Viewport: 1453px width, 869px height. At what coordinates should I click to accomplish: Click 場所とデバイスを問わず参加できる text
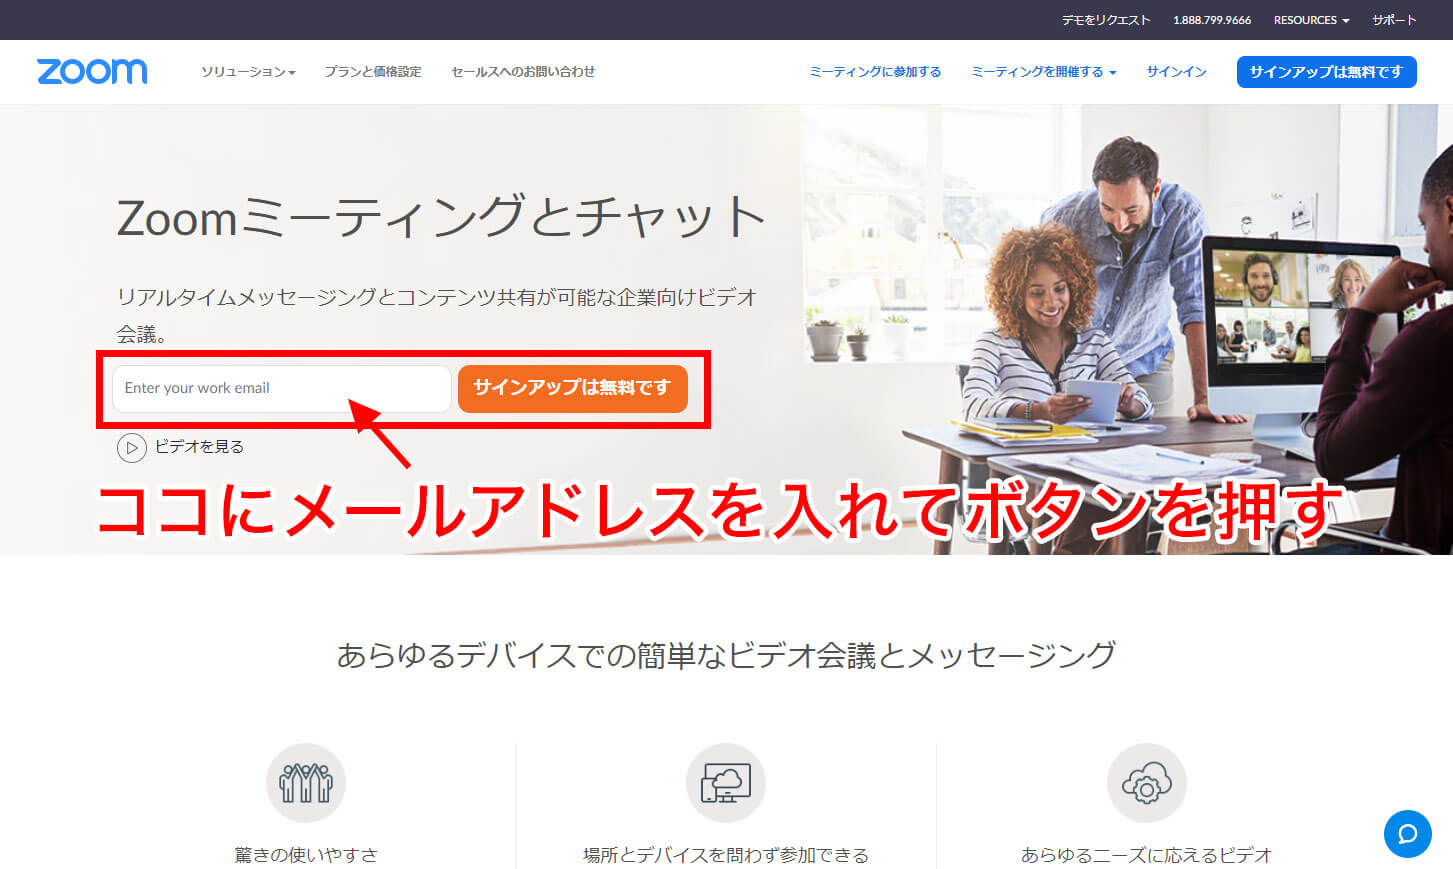(x=726, y=855)
